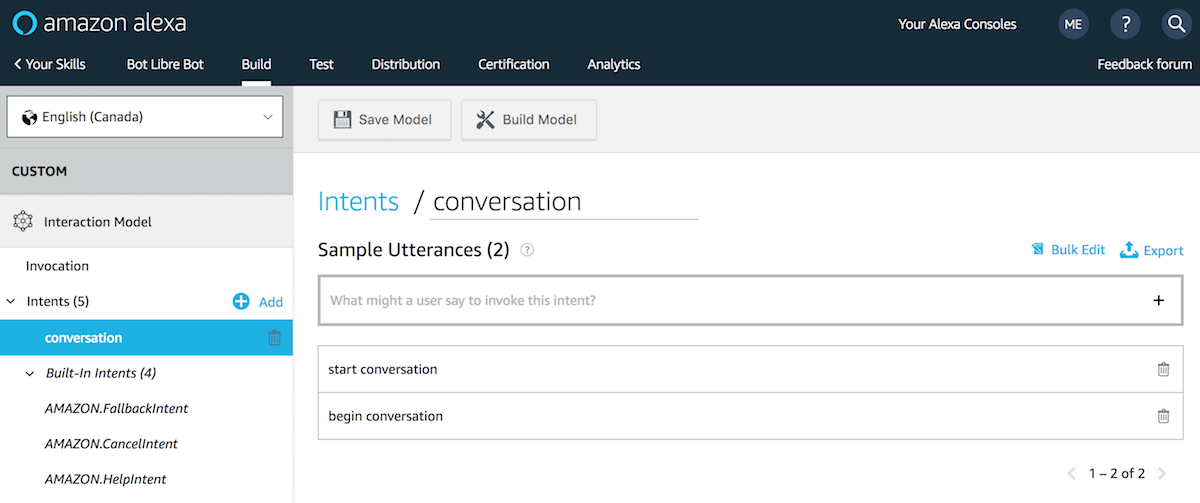The height and width of the screenshot is (503, 1200).
Task: Click the Sample Utterances help tooltip icon
Action: (527, 250)
